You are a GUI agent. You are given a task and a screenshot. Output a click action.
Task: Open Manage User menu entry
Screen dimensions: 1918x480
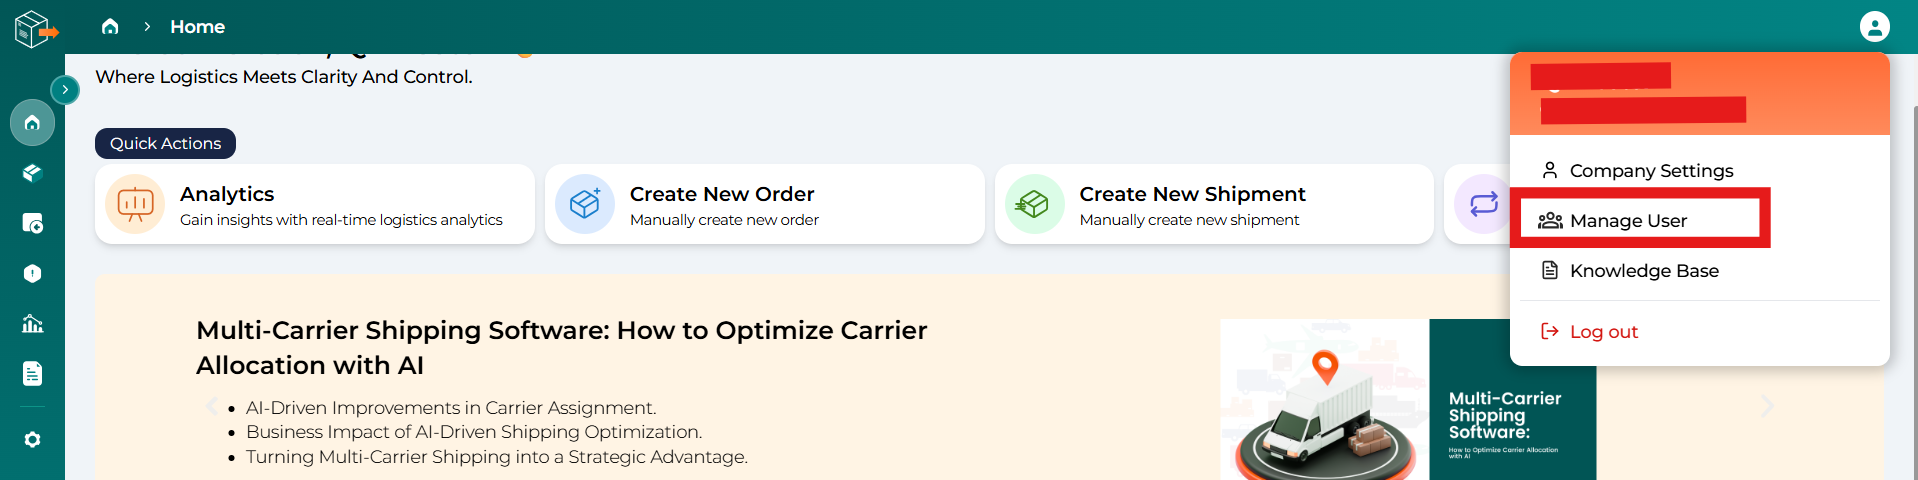click(1627, 221)
